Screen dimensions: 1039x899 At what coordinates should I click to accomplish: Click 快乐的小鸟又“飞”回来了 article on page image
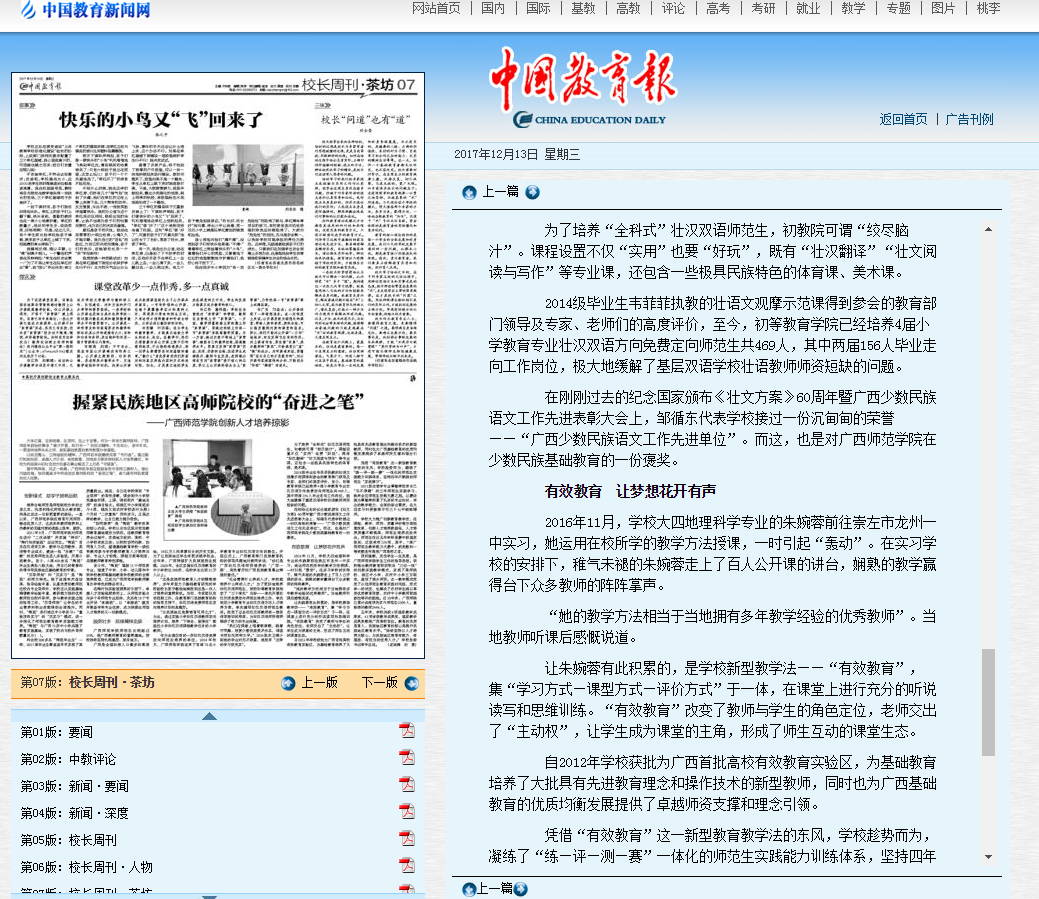coord(162,120)
